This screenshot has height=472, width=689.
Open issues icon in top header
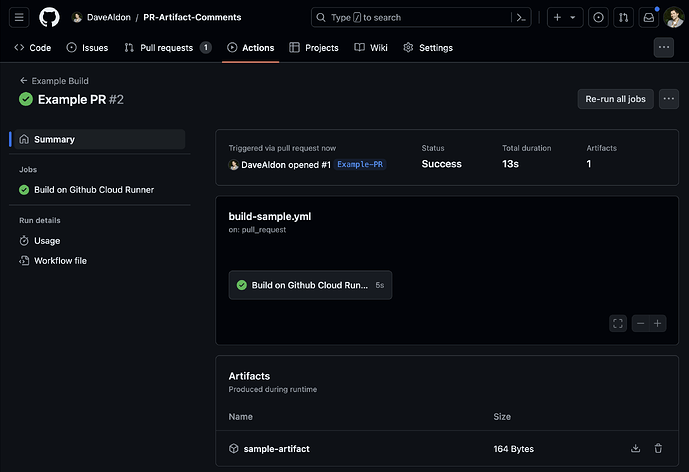598,17
